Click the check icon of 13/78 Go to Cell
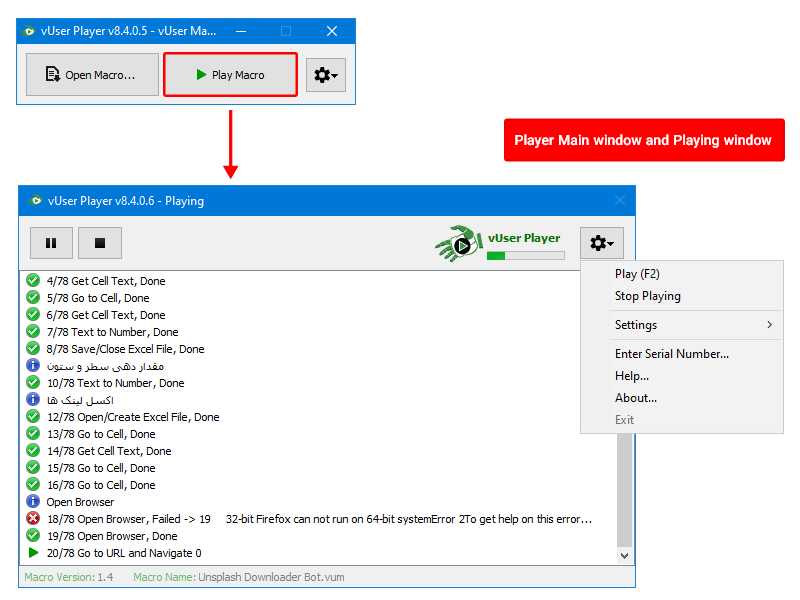 (33, 433)
